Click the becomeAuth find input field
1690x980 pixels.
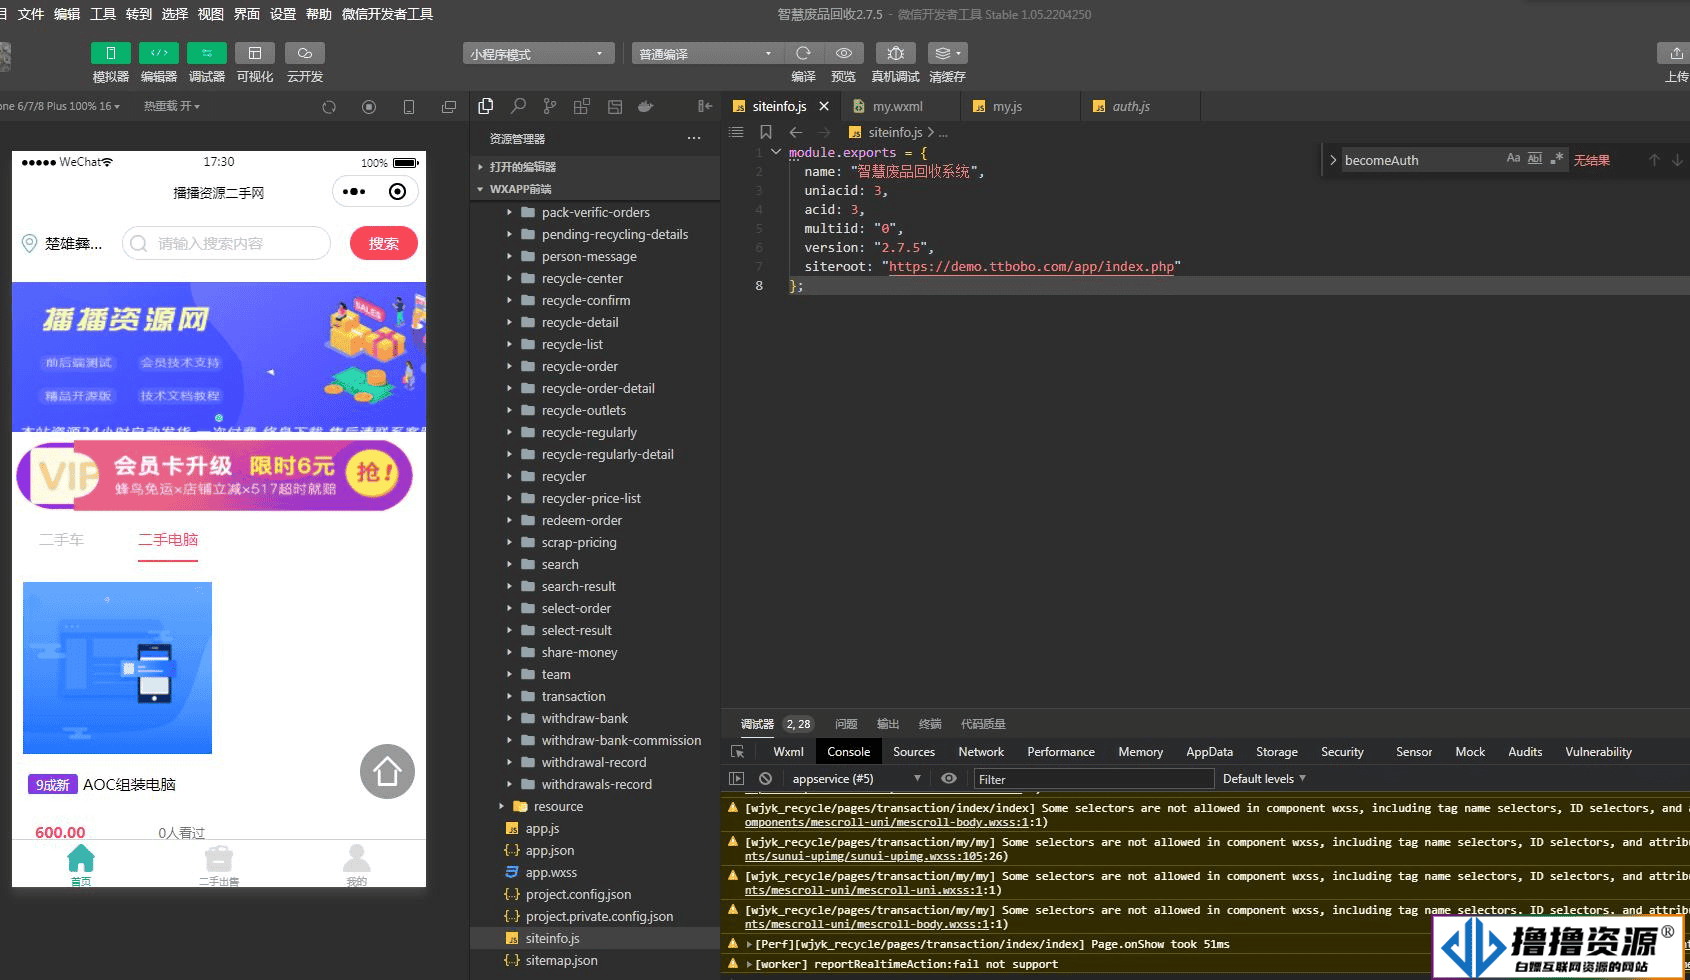(1422, 160)
